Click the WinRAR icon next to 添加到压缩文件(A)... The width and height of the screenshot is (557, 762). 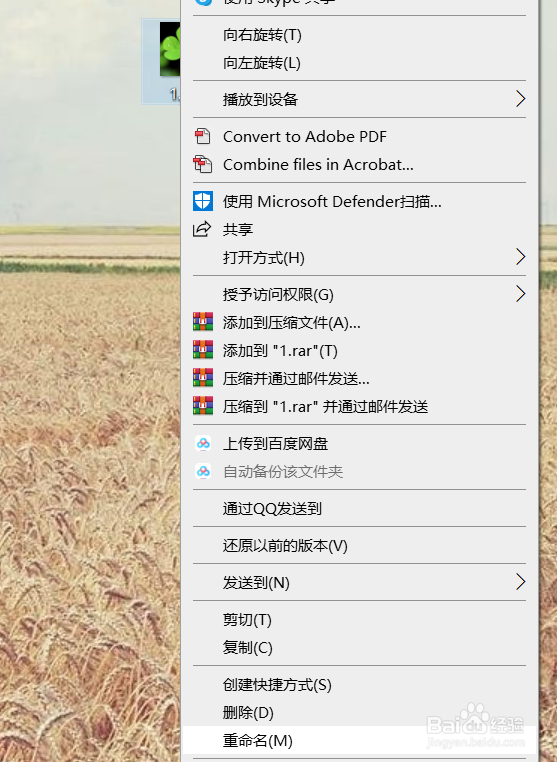tap(203, 322)
